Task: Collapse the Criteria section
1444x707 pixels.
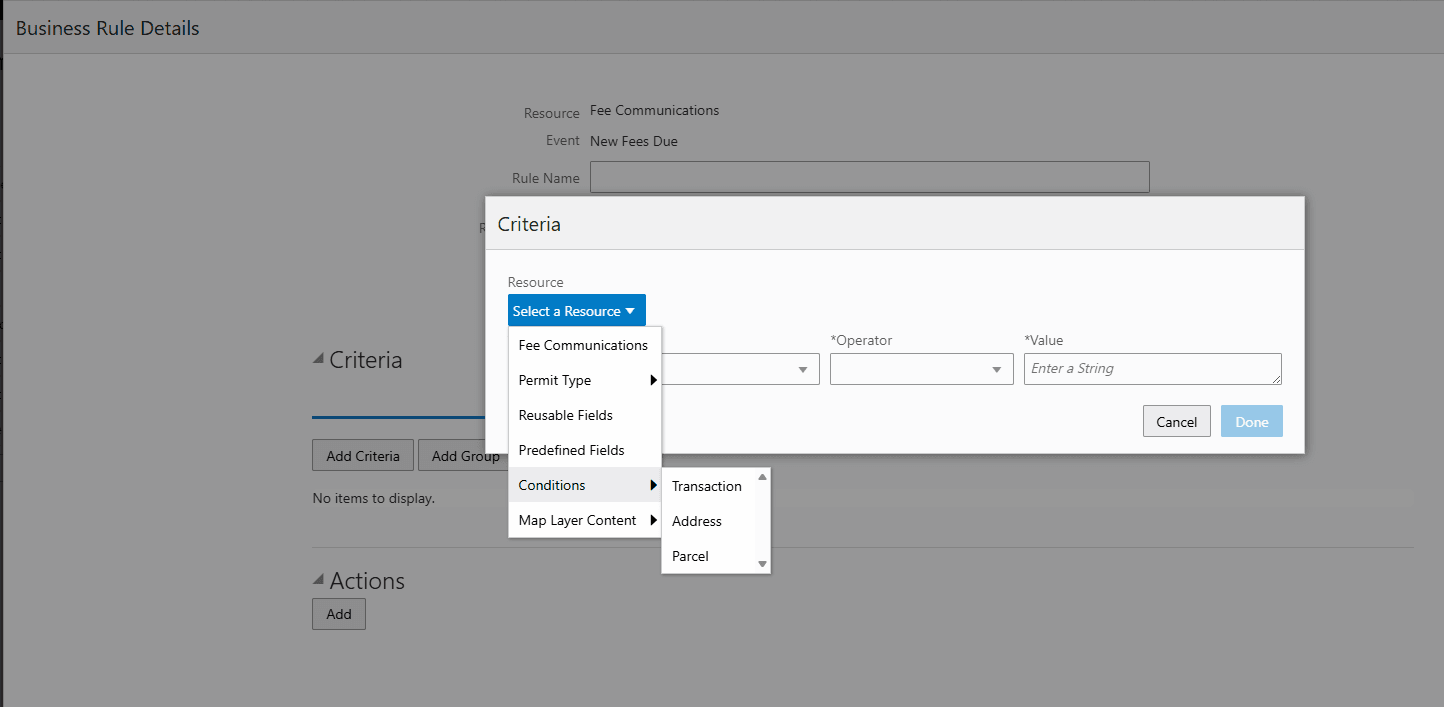Action: pyautogui.click(x=318, y=359)
